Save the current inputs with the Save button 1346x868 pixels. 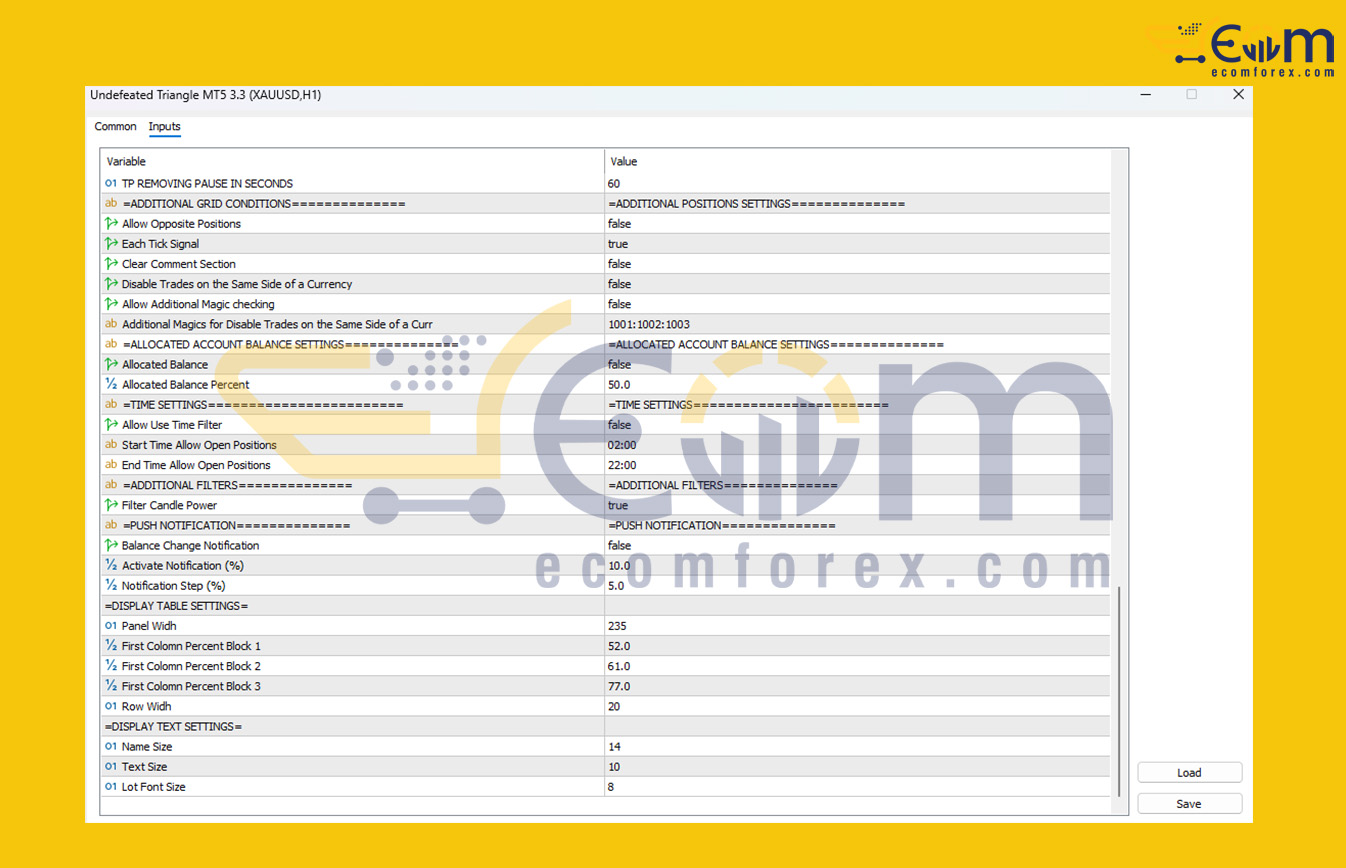click(1190, 804)
